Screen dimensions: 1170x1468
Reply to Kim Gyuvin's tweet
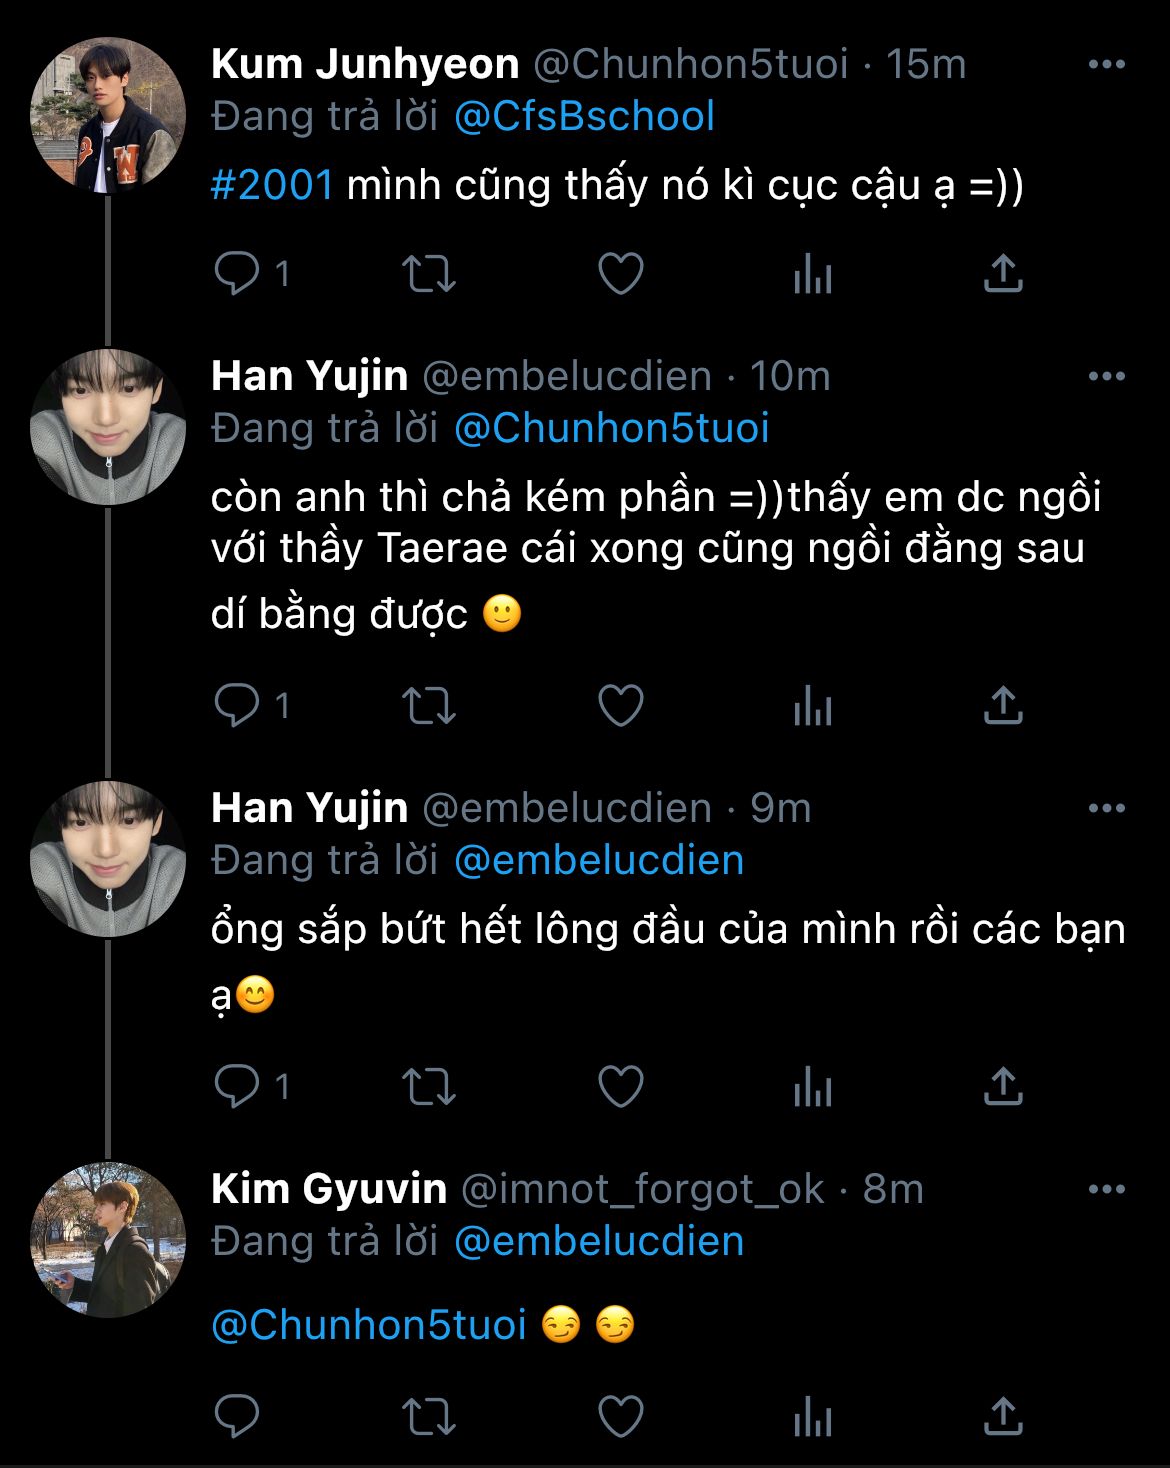[237, 1416]
